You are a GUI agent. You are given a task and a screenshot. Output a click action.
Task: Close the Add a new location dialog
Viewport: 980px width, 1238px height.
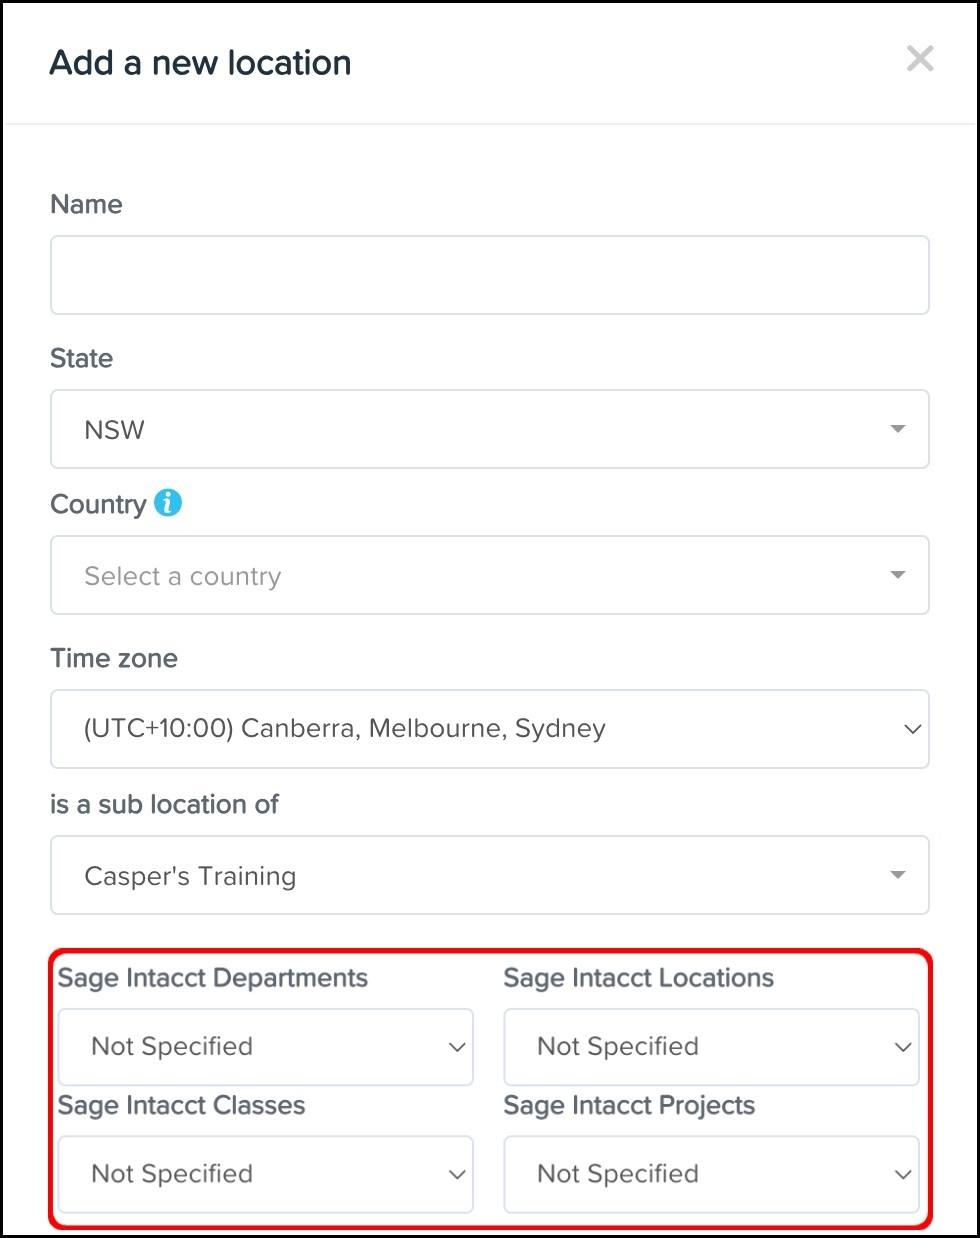click(920, 59)
